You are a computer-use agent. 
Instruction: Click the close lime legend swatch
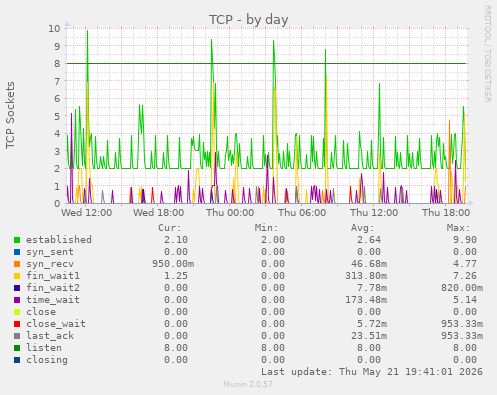click(17, 312)
